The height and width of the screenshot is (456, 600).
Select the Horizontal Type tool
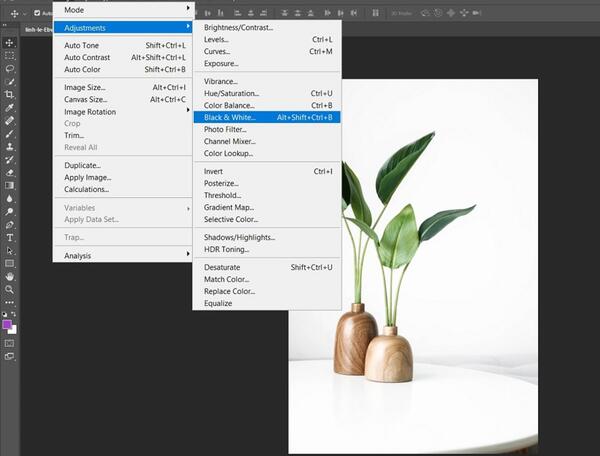tap(10, 238)
